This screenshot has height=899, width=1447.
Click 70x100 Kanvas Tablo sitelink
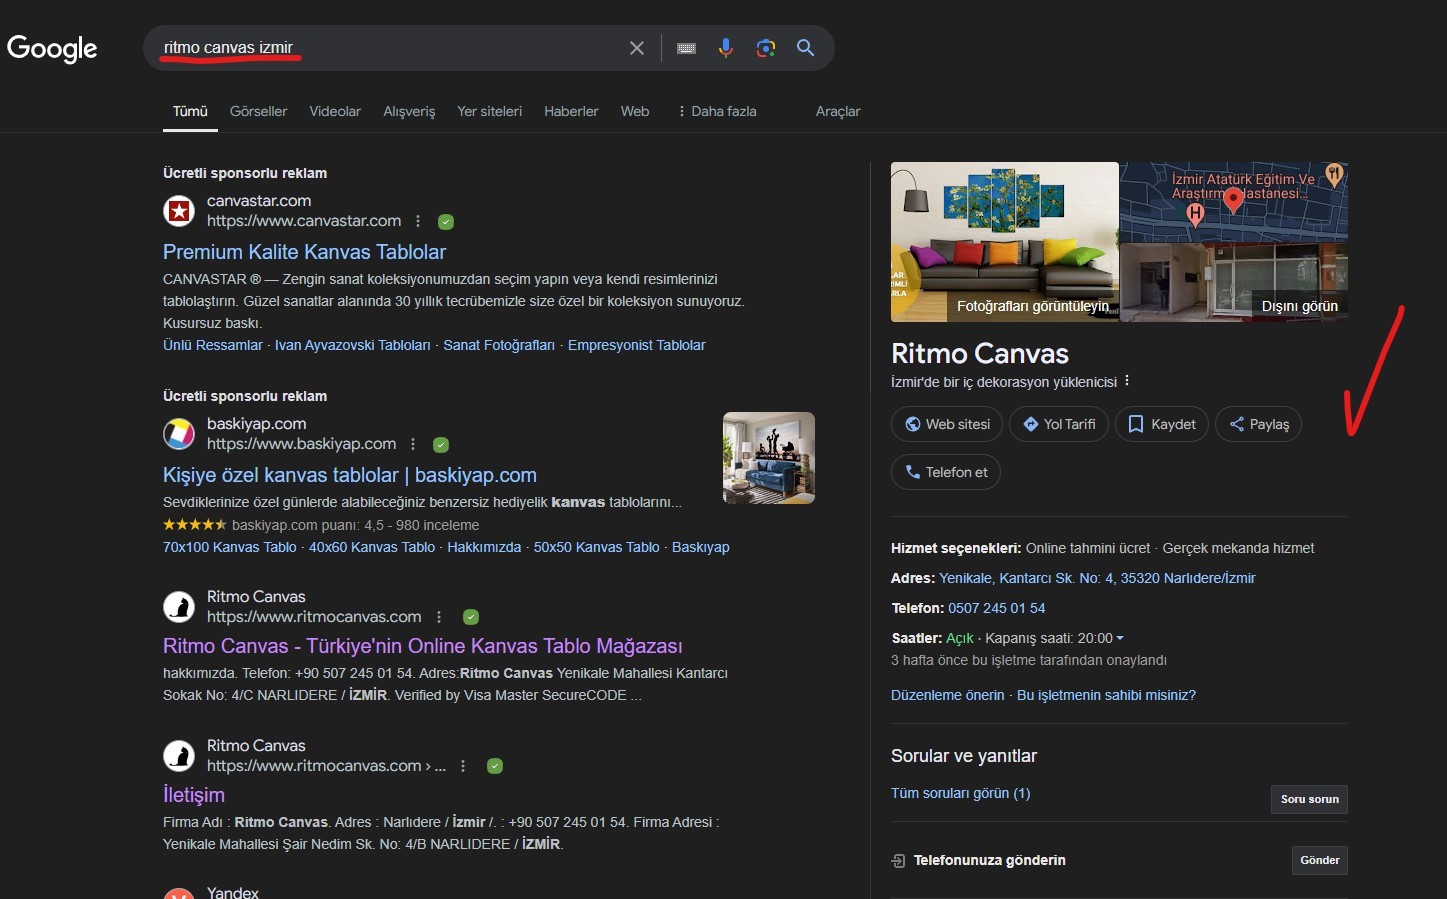tap(230, 547)
